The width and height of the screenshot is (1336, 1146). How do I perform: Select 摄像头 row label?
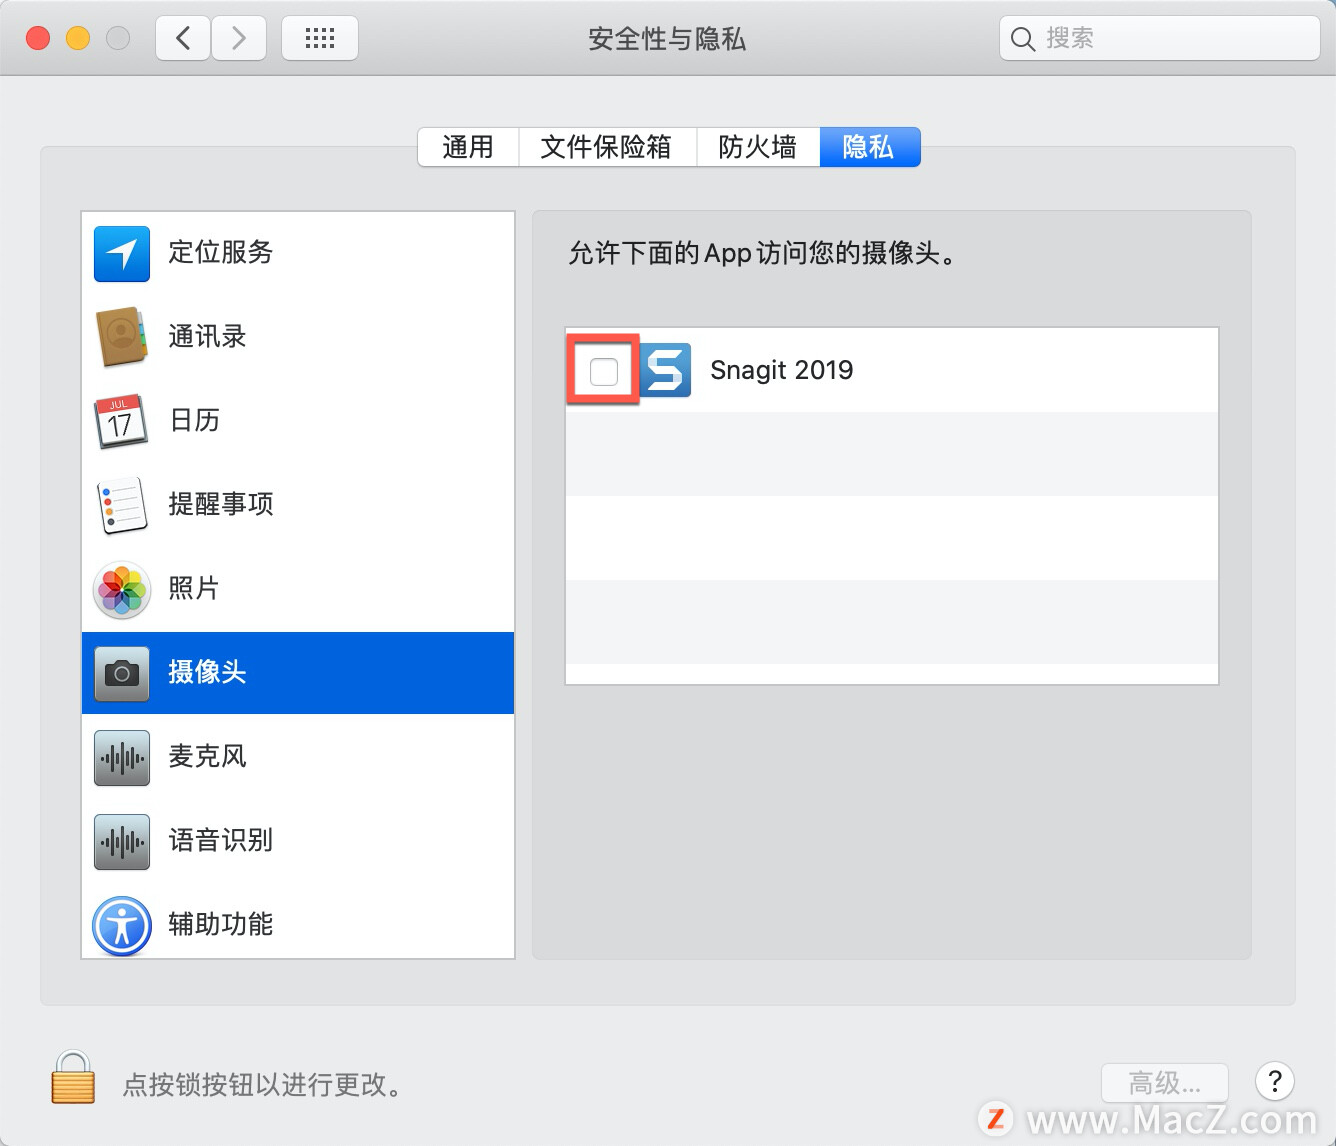207,672
